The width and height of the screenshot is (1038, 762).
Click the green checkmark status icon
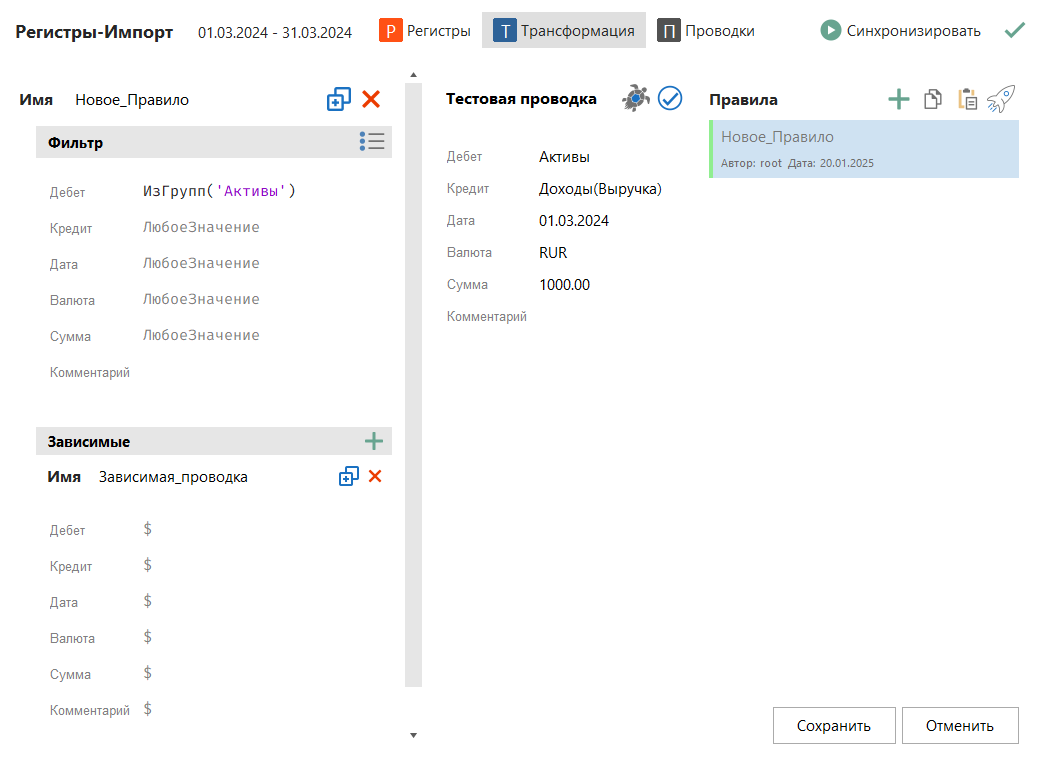1015,31
